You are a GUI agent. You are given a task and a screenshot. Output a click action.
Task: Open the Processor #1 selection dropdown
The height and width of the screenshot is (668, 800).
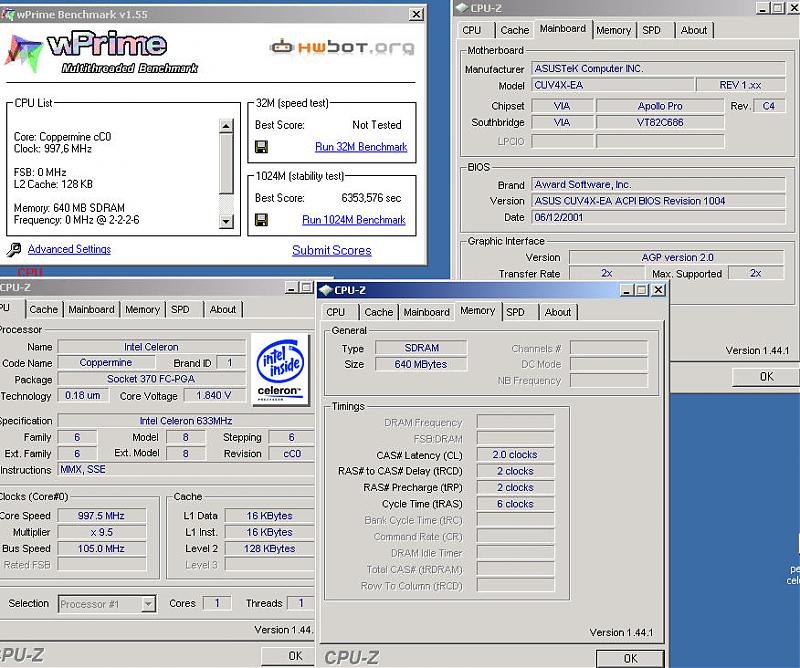(148, 604)
